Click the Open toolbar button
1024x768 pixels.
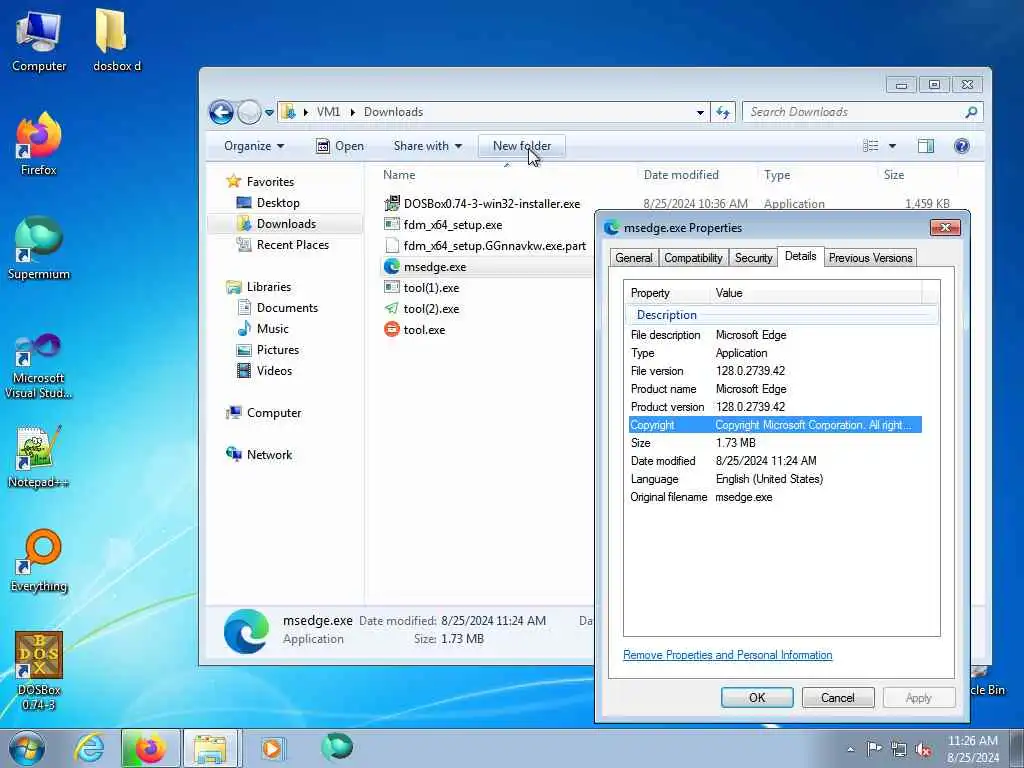(340, 146)
